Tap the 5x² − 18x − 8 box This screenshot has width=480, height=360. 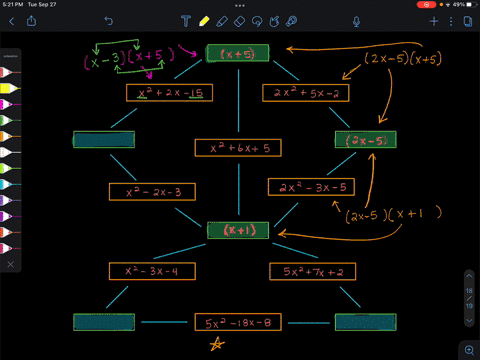238,322
